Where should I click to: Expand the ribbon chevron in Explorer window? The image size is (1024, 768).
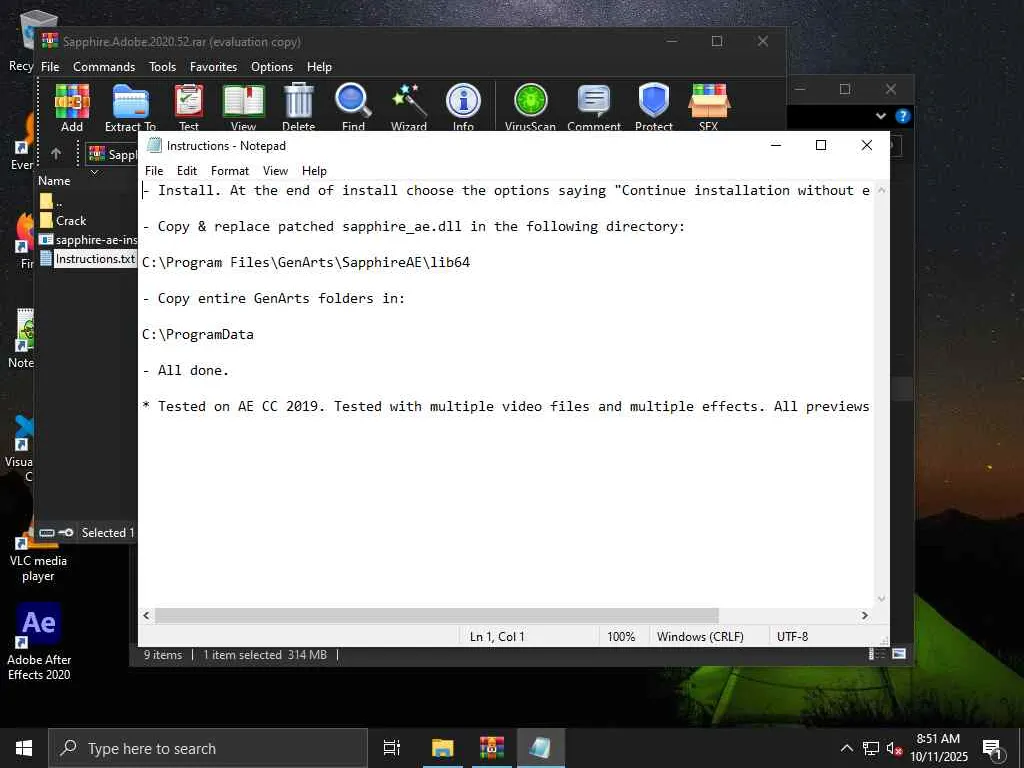pos(881,116)
